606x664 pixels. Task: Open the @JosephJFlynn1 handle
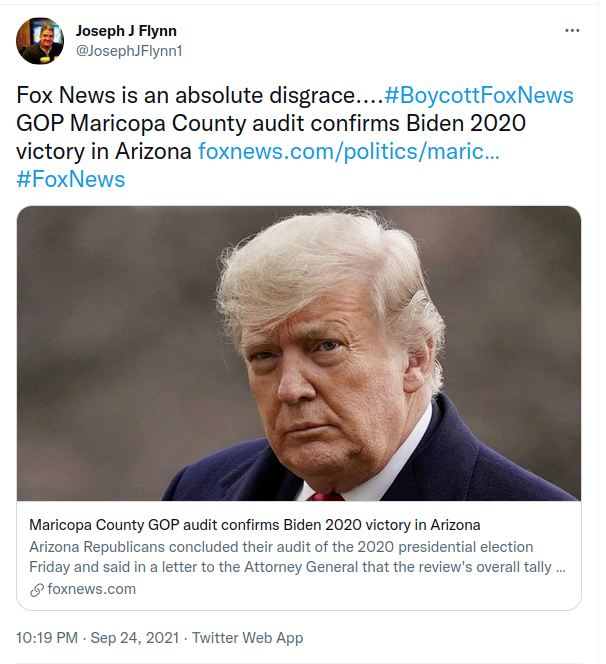point(129,51)
